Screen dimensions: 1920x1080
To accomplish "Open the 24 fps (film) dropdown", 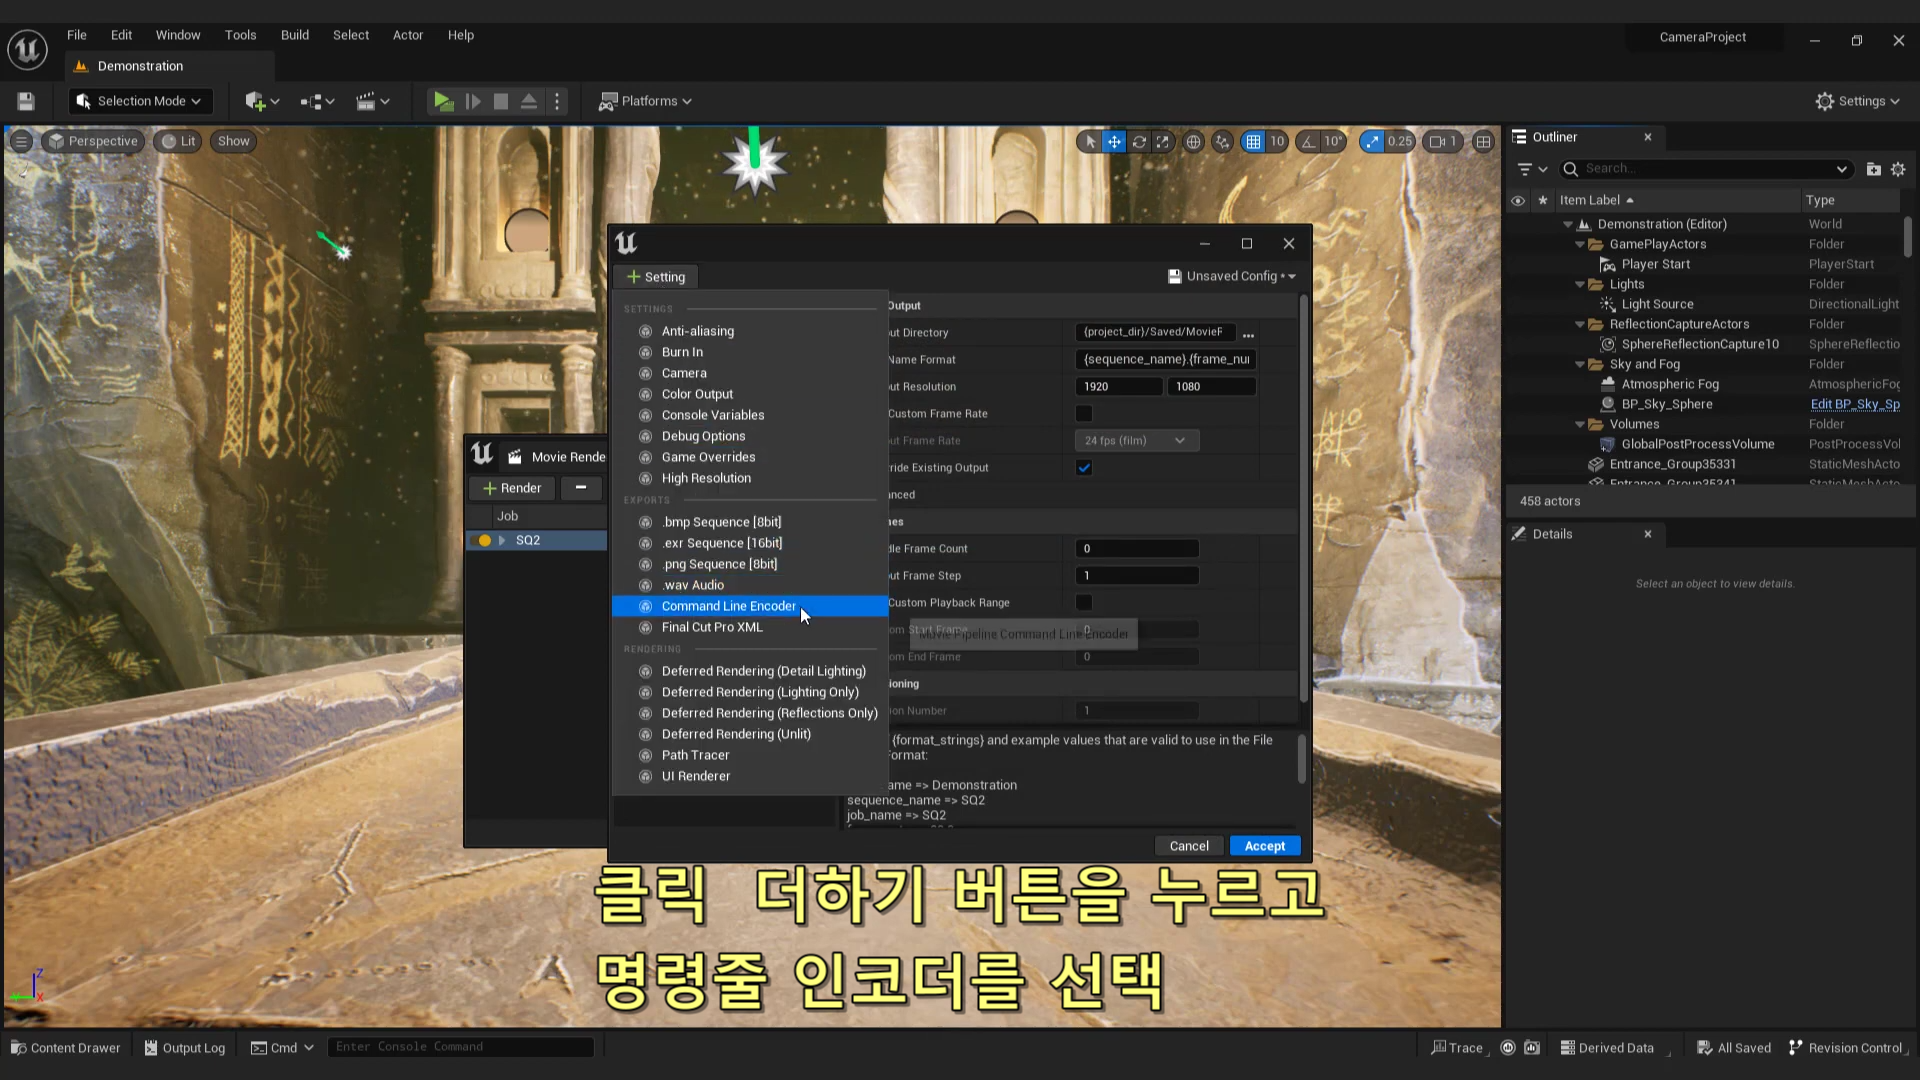I will (x=1136, y=440).
